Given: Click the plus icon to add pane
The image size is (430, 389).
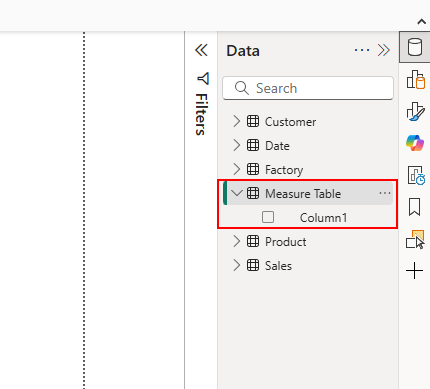Looking at the screenshot, I should (415, 270).
